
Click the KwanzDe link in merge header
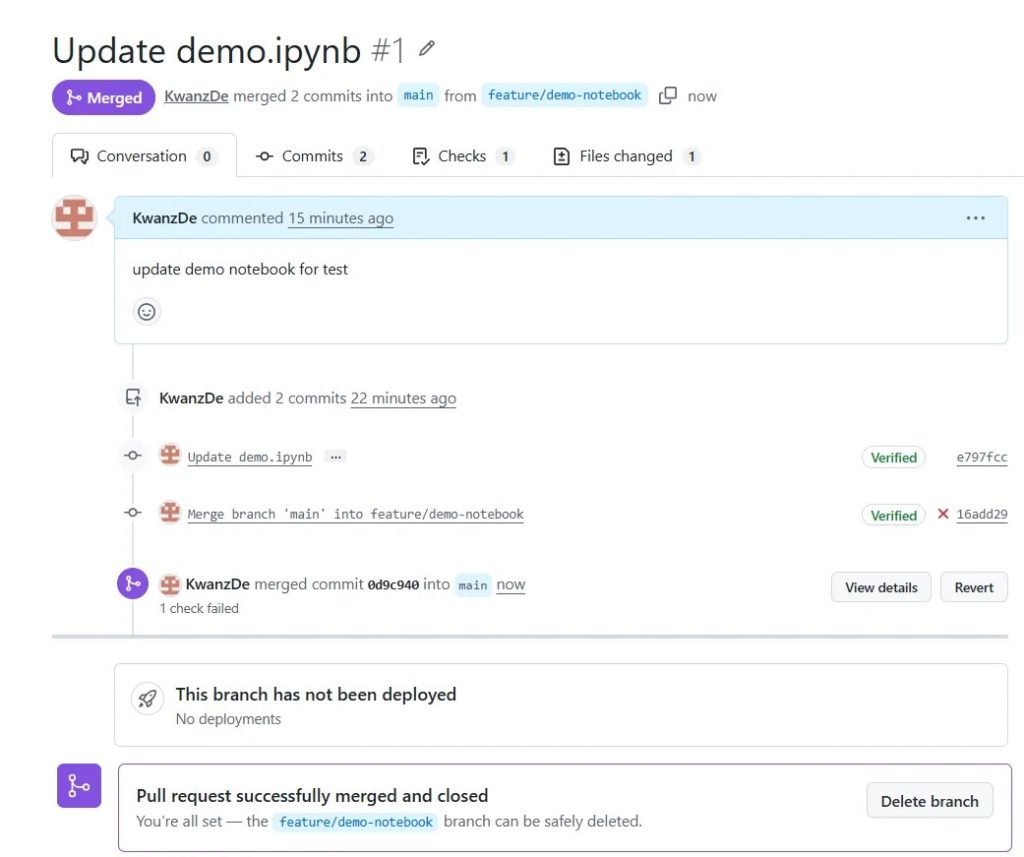pyautogui.click(x=196, y=96)
